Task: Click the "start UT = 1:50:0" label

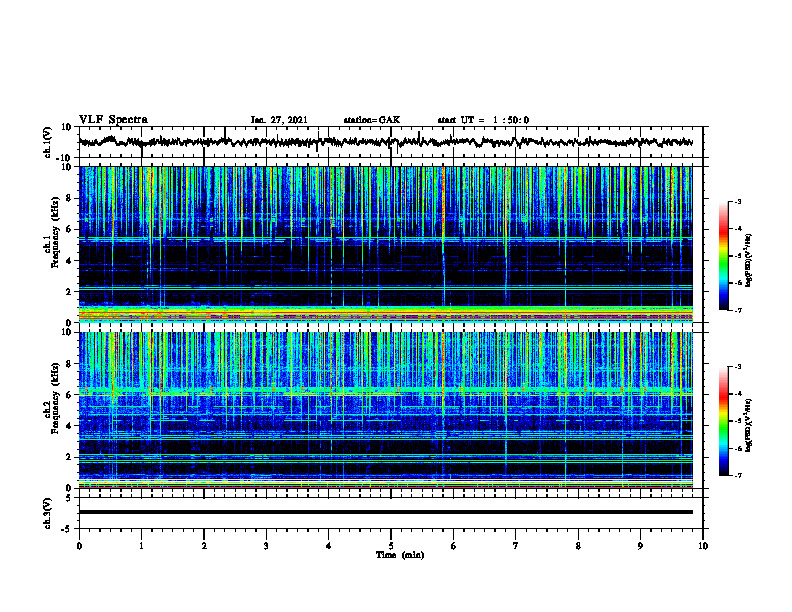Action: [483, 120]
